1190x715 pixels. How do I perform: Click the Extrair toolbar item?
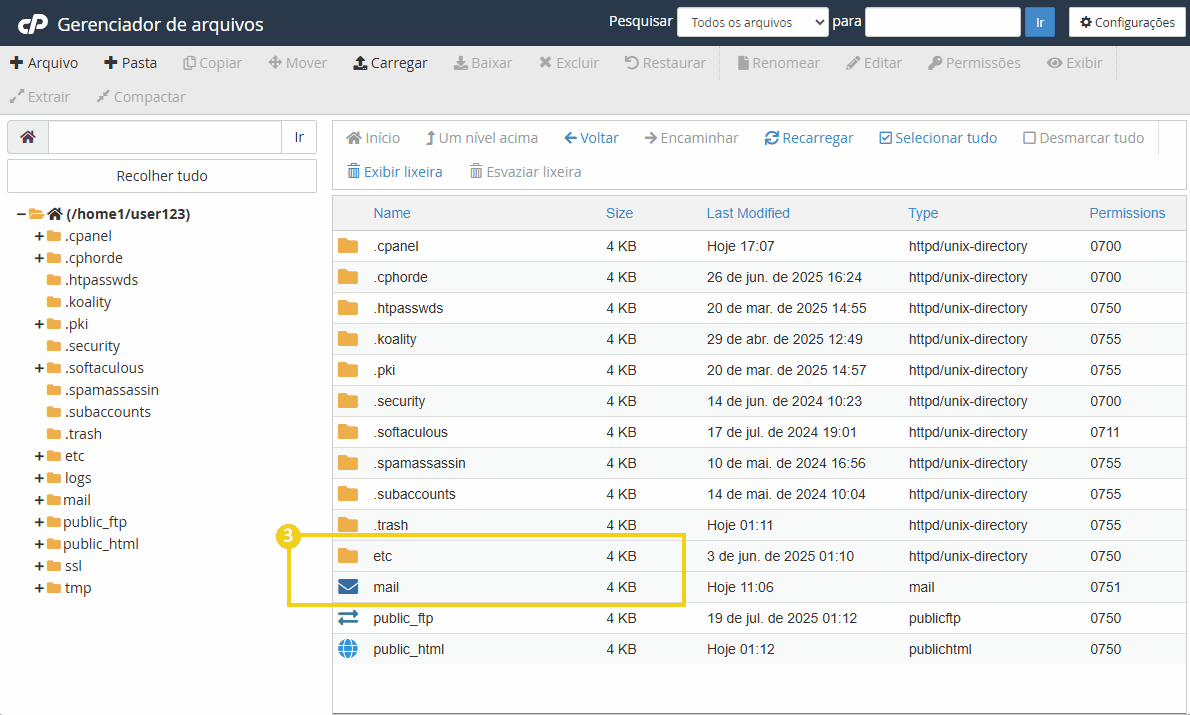pyautogui.click(x=39, y=97)
